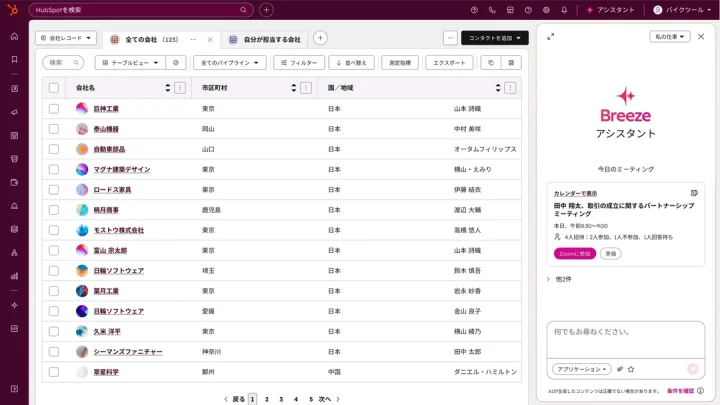Screen dimensions: 720x405
Task: Click the エクスポート button
Action: 449,62
